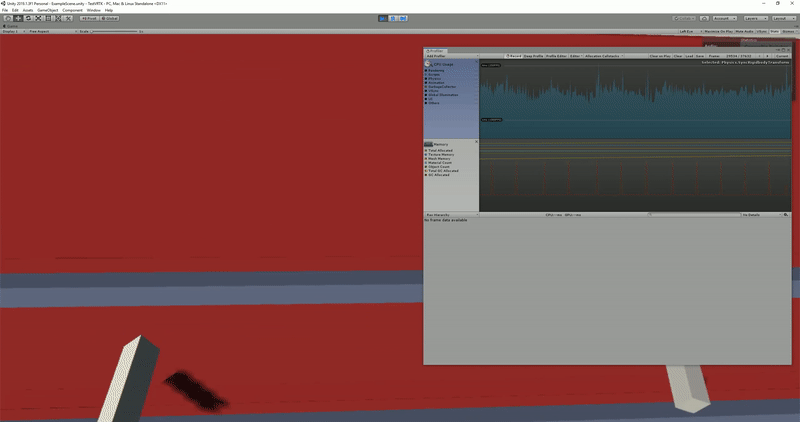The image size is (800, 422).
Task: Select the Hand tool in Unity toolbar
Action: 8,18
